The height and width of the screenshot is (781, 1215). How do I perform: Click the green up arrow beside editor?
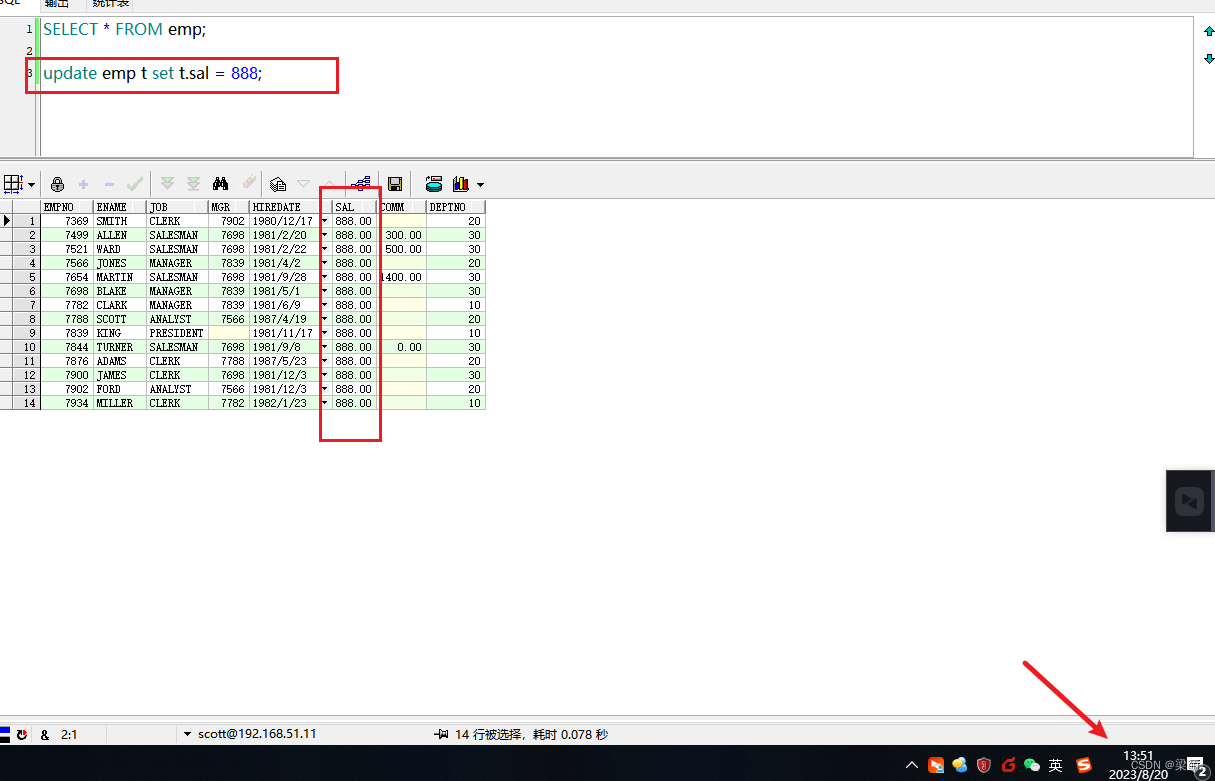pyautogui.click(x=1208, y=32)
